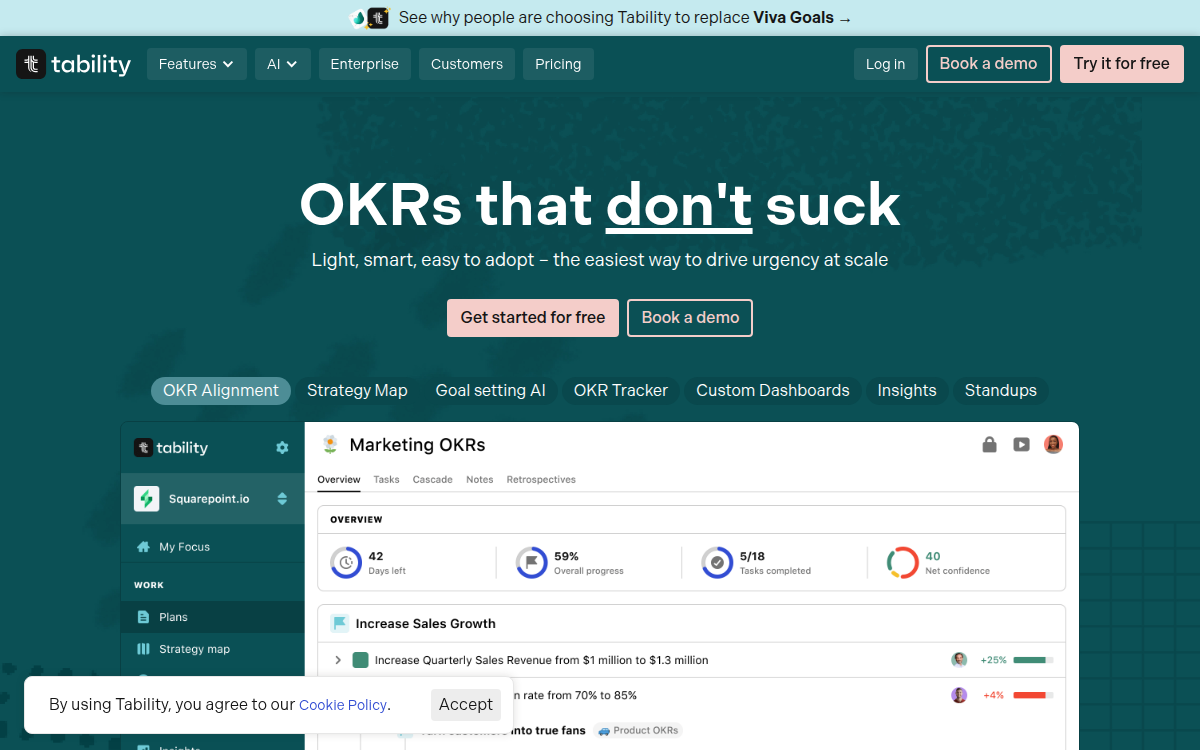Click the clock ring icon for Days left
The height and width of the screenshot is (750, 1200).
click(346, 562)
